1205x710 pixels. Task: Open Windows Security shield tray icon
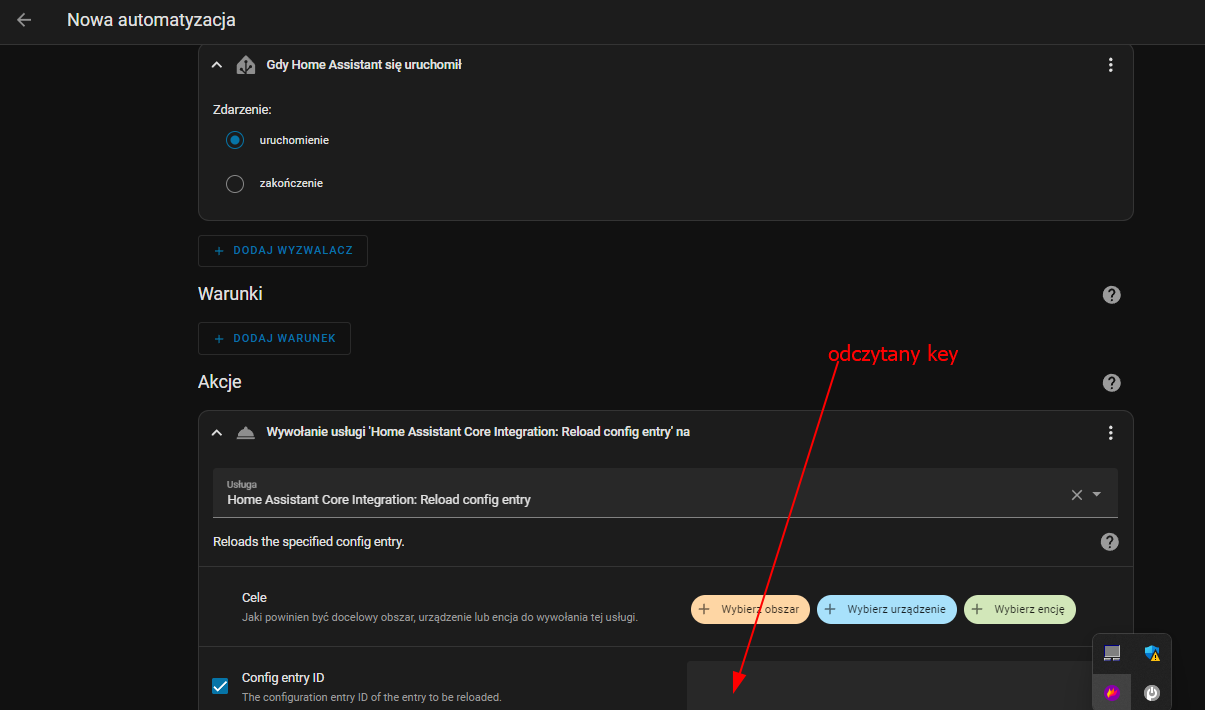click(x=1152, y=654)
